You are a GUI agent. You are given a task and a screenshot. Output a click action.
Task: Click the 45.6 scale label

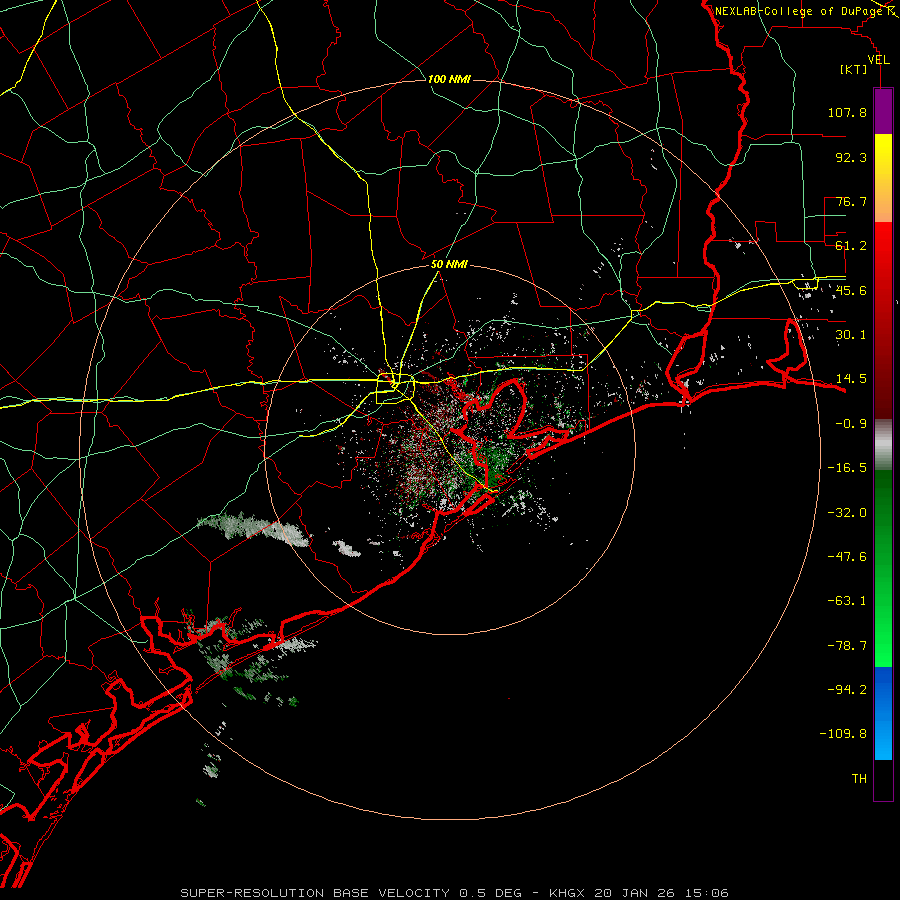pos(851,290)
